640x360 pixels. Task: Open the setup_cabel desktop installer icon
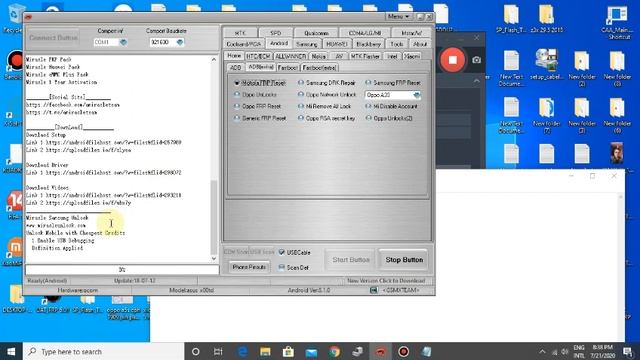pos(546,64)
